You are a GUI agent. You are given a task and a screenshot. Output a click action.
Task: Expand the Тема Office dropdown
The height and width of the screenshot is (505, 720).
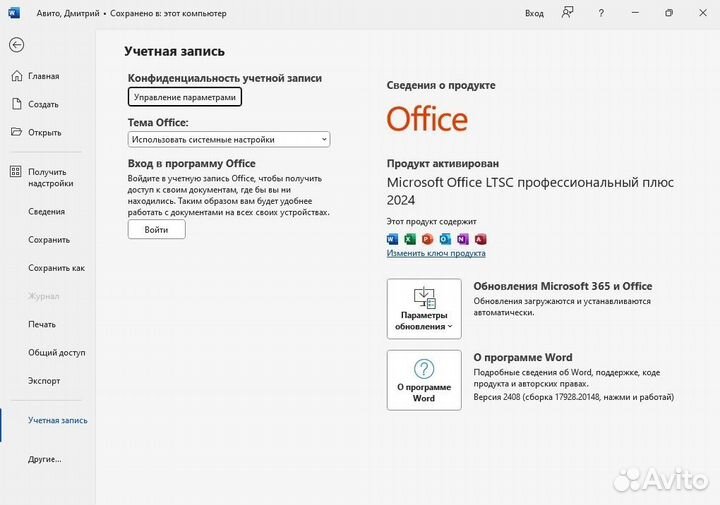pyautogui.click(x=229, y=140)
